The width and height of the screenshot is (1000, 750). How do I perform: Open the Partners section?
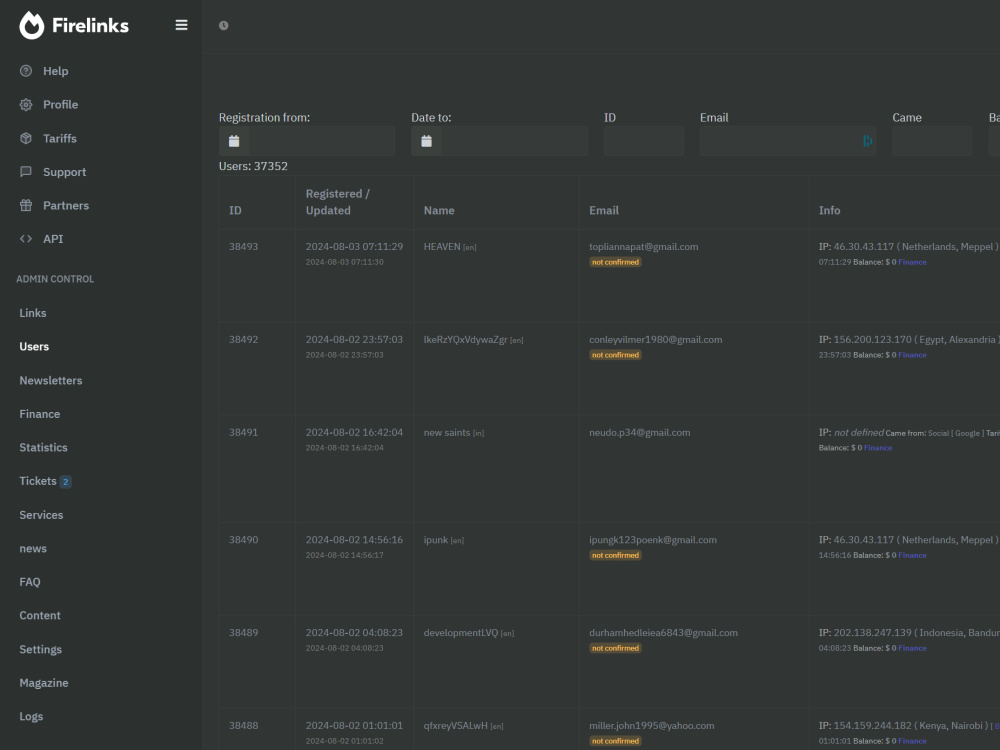tap(66, 205)
